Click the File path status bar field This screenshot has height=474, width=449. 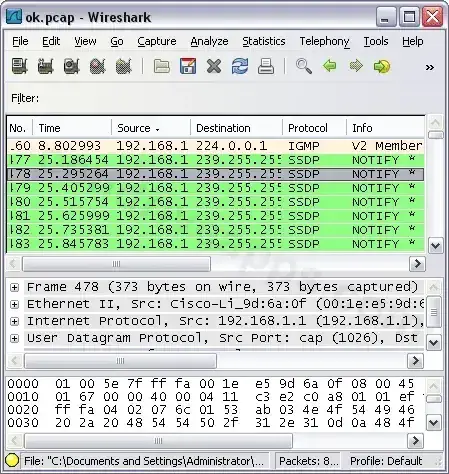coord(144,461)
